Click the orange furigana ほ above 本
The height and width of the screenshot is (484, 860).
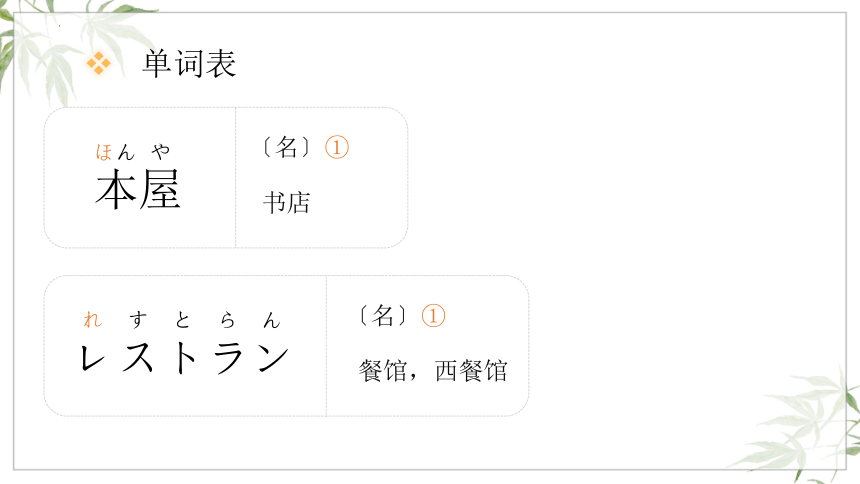(x=104, y=151)
